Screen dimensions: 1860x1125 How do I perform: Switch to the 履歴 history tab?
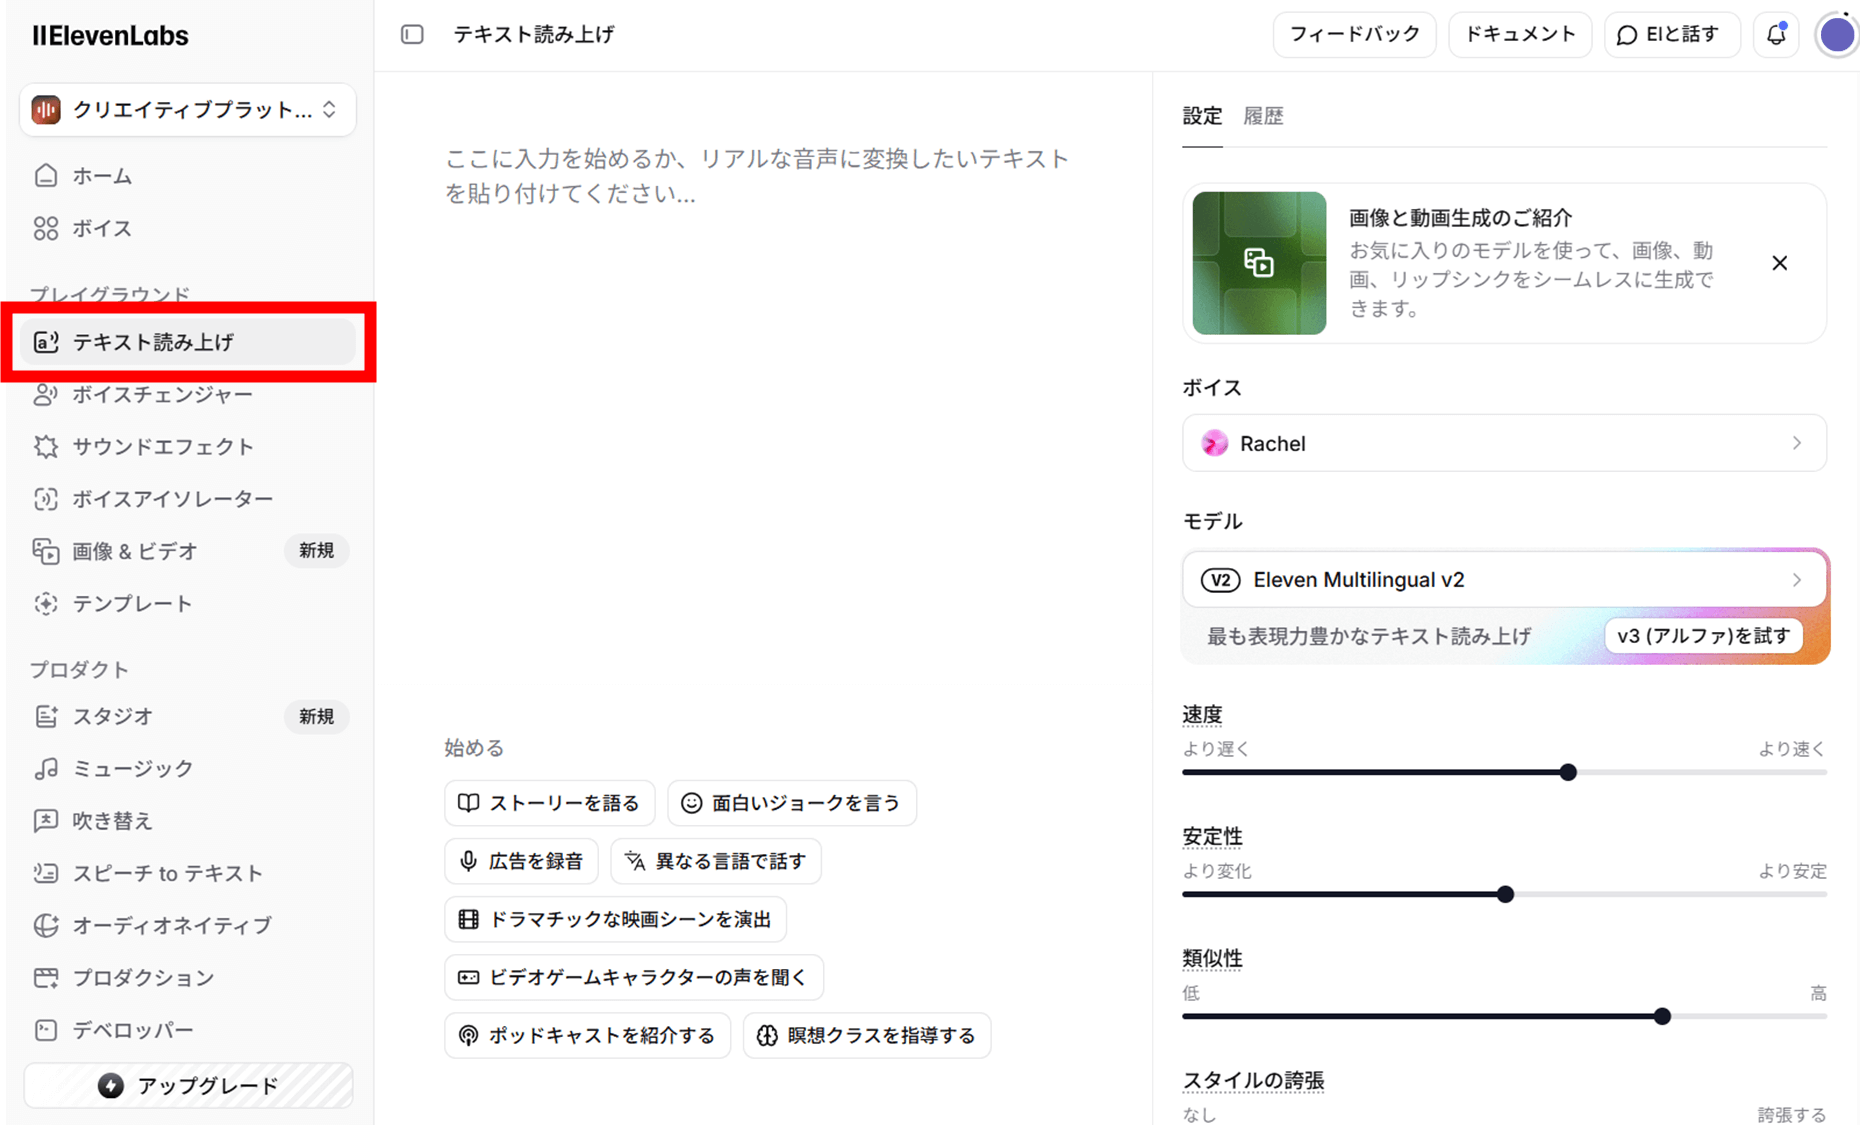1262,116
